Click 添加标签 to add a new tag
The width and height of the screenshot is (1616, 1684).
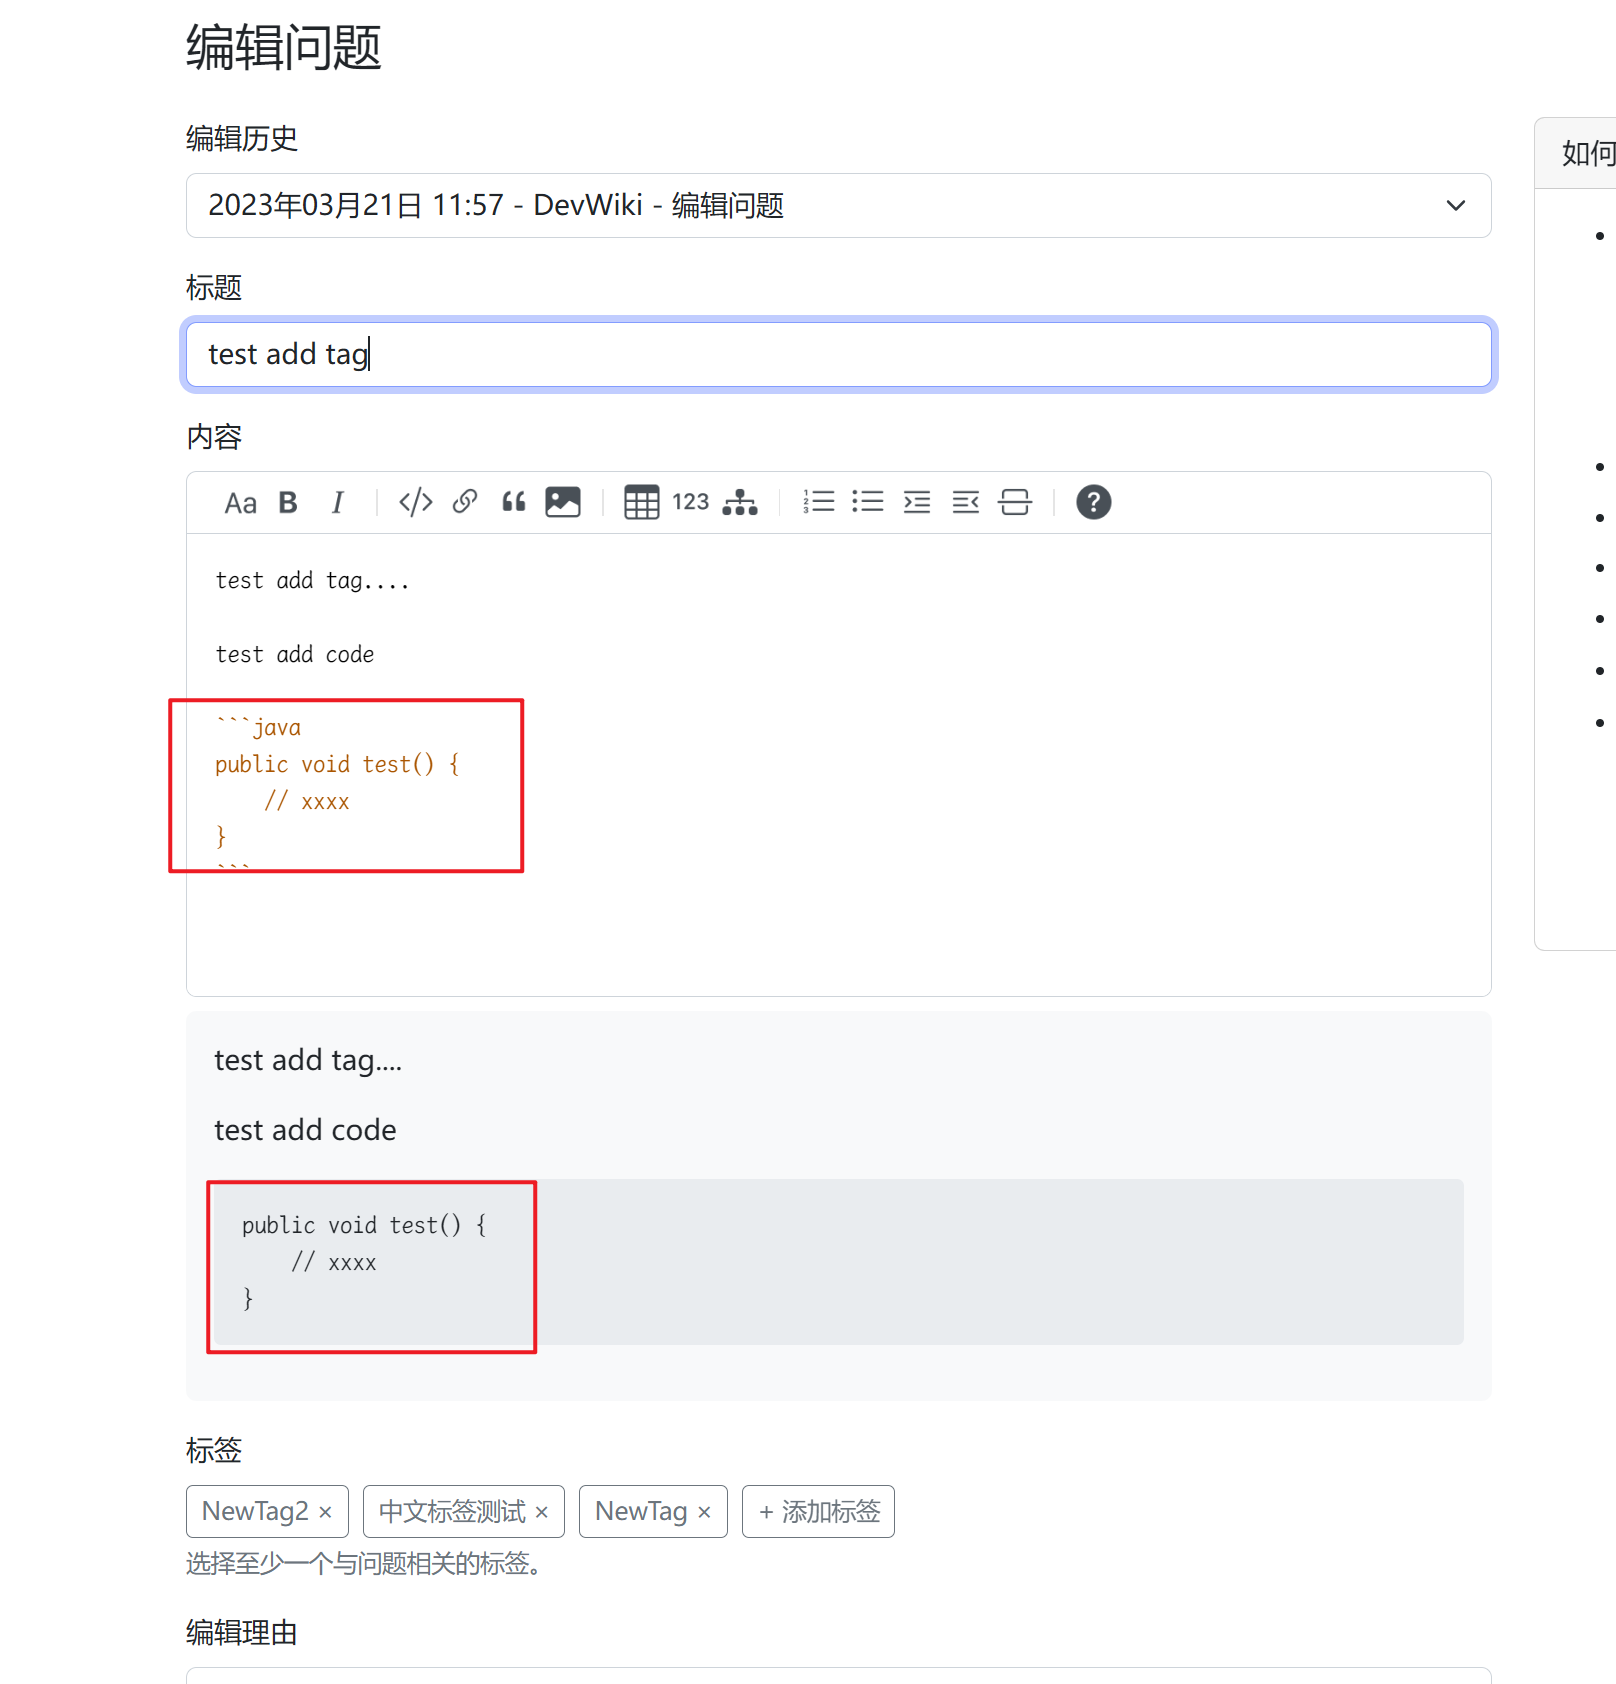(x=818, y=1511)
